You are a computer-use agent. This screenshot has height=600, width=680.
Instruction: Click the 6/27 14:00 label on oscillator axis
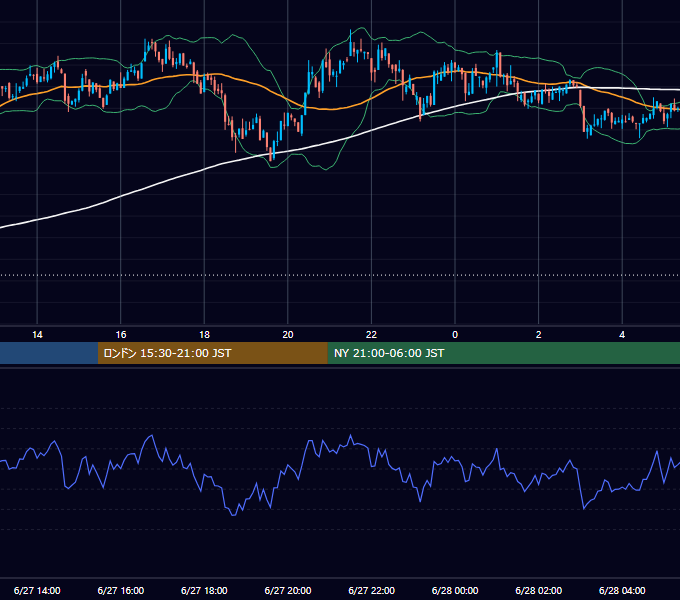[37, 590]
